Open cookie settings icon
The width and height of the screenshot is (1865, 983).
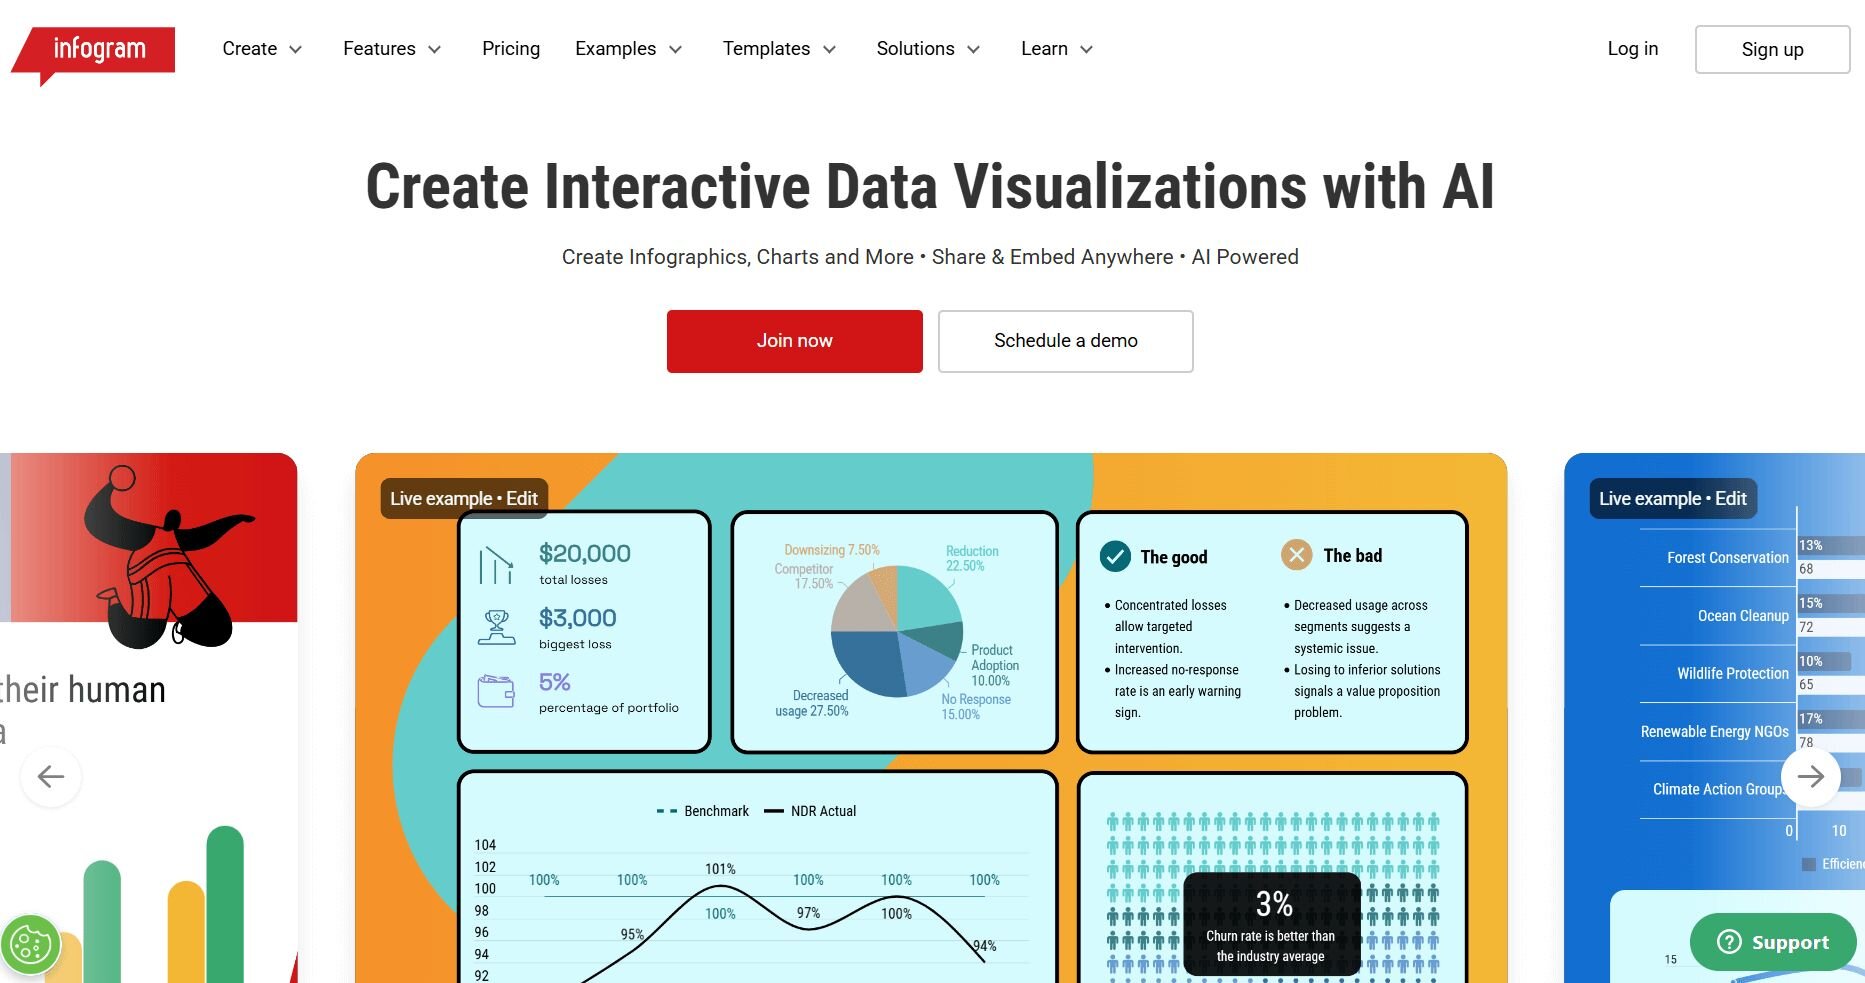click(x=30, y=945)
